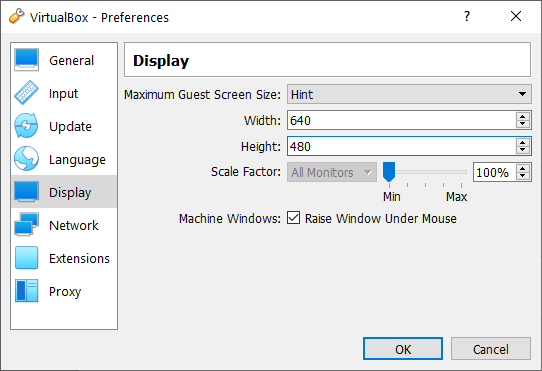Select the Language section
542x371 pixels.
[x=64, y=159]
